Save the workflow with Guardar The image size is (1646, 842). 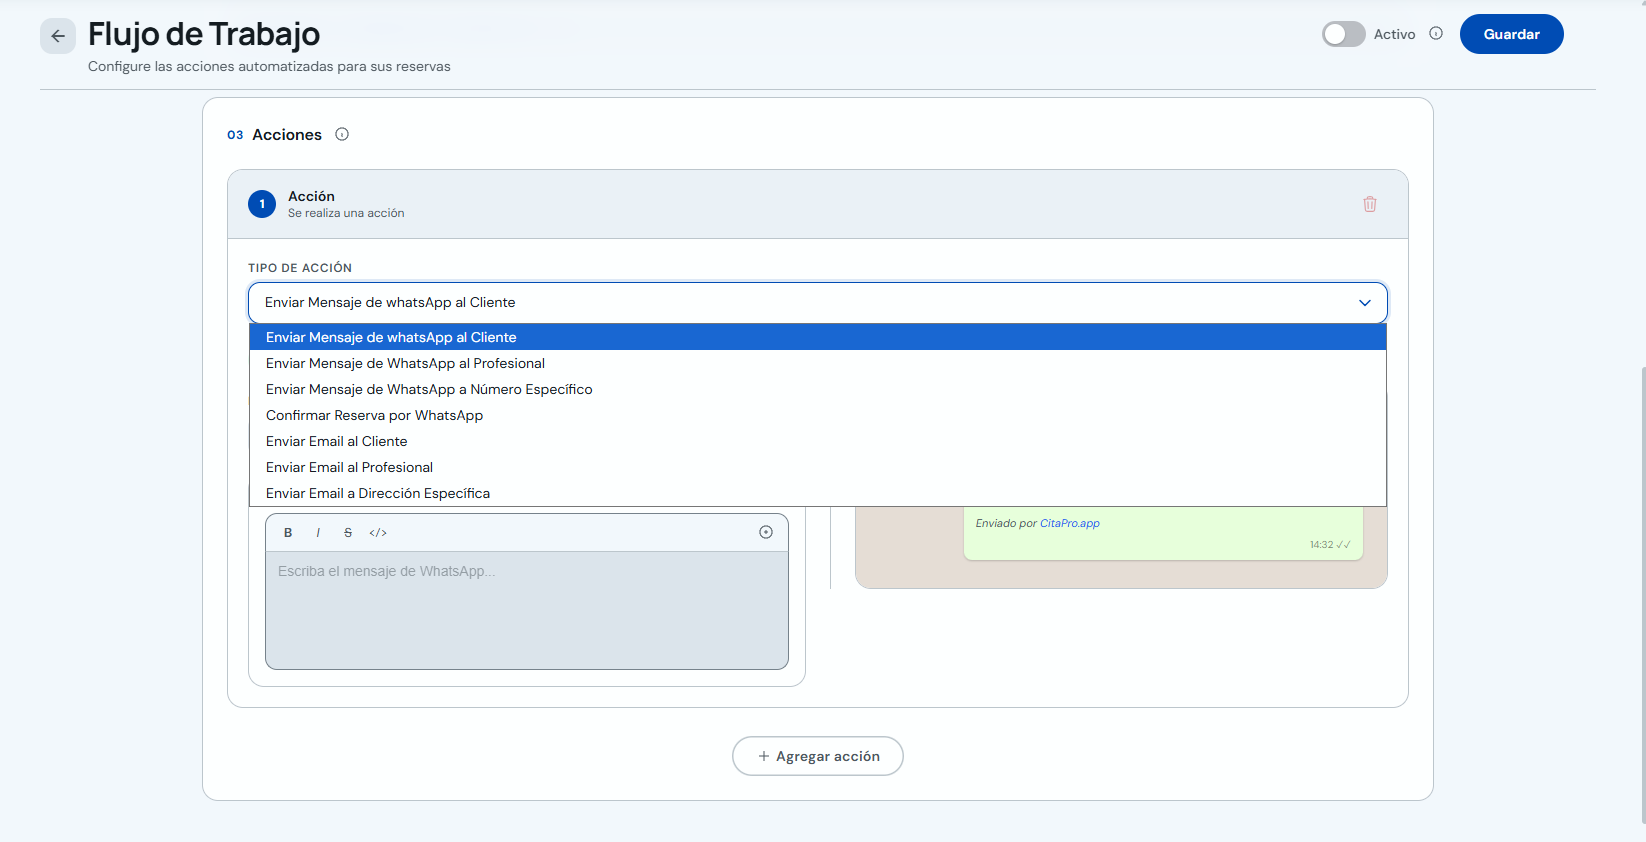1511,34
